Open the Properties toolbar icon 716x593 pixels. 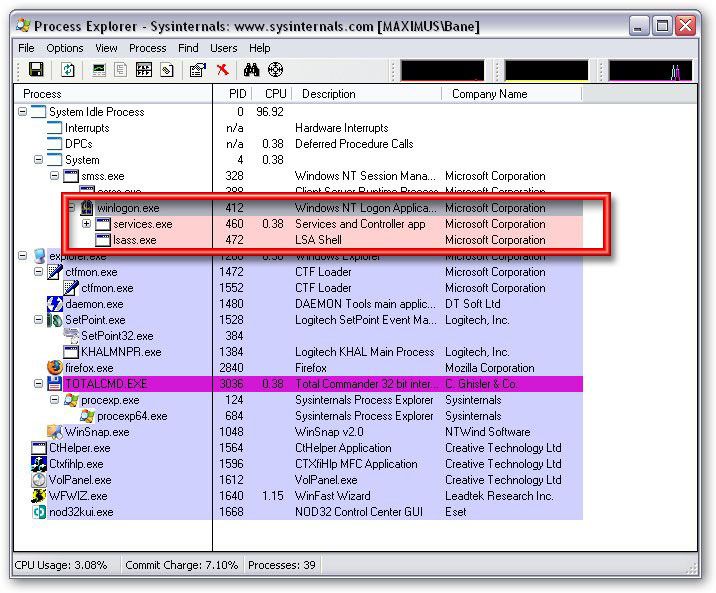[x=197, y=70]
